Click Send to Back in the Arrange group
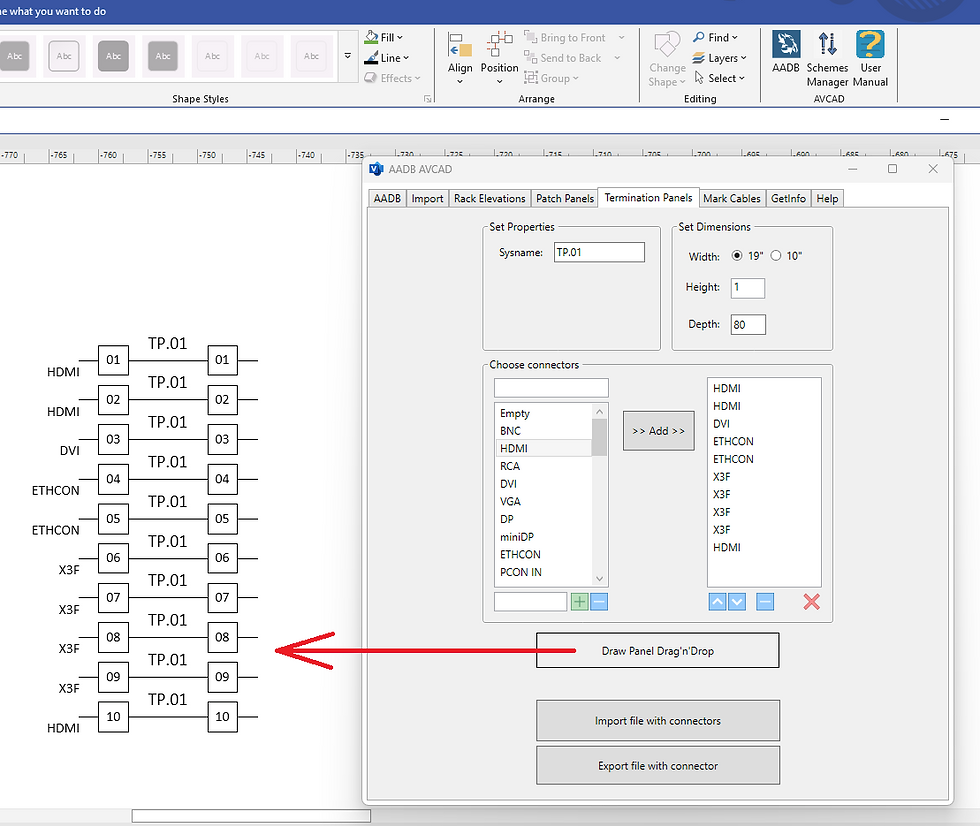 [x=562, y=57]
